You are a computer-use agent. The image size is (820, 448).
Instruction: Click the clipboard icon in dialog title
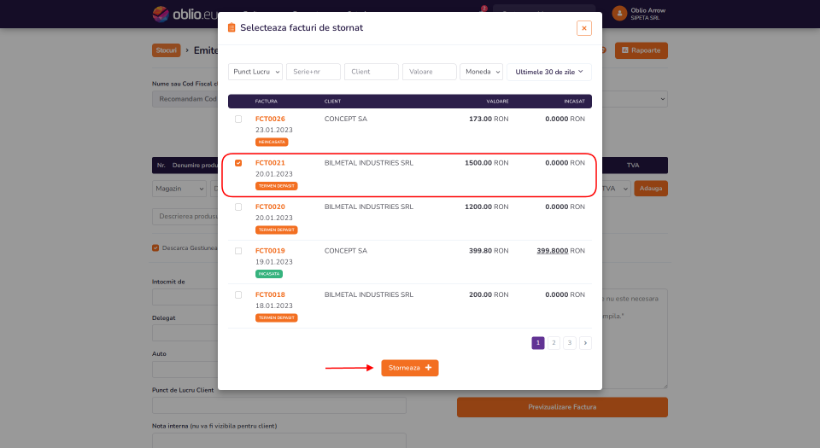(231, 28)
